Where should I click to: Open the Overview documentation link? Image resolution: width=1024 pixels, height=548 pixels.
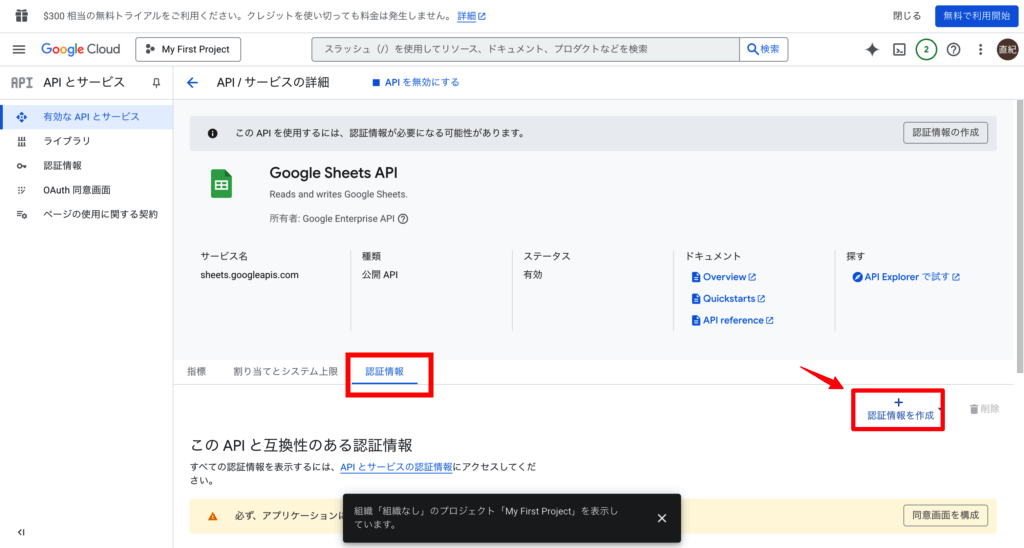[x=723, y=277]
